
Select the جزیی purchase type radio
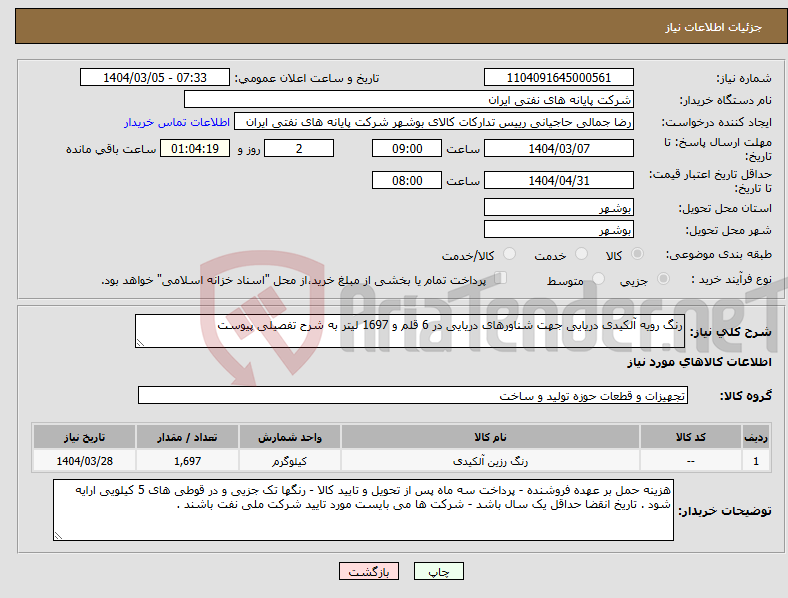pyautogui.click(x=663, y=278)
